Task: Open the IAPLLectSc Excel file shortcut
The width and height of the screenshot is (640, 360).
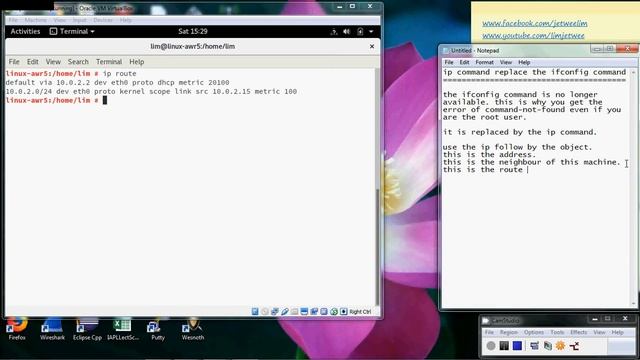Action: coord(122,329)
